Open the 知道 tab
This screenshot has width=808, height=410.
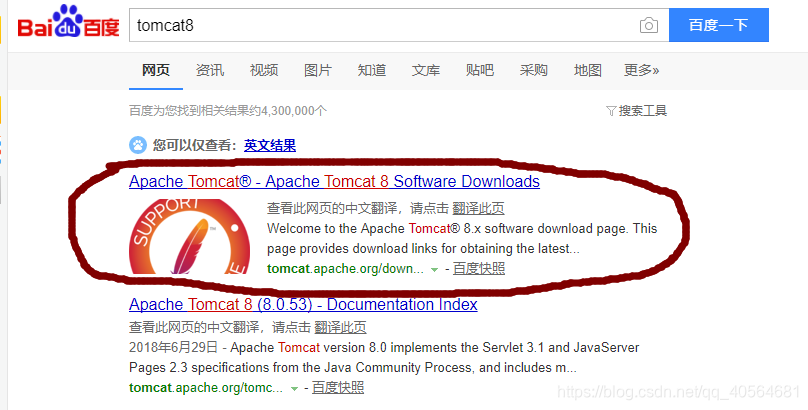tap(372, 70)
